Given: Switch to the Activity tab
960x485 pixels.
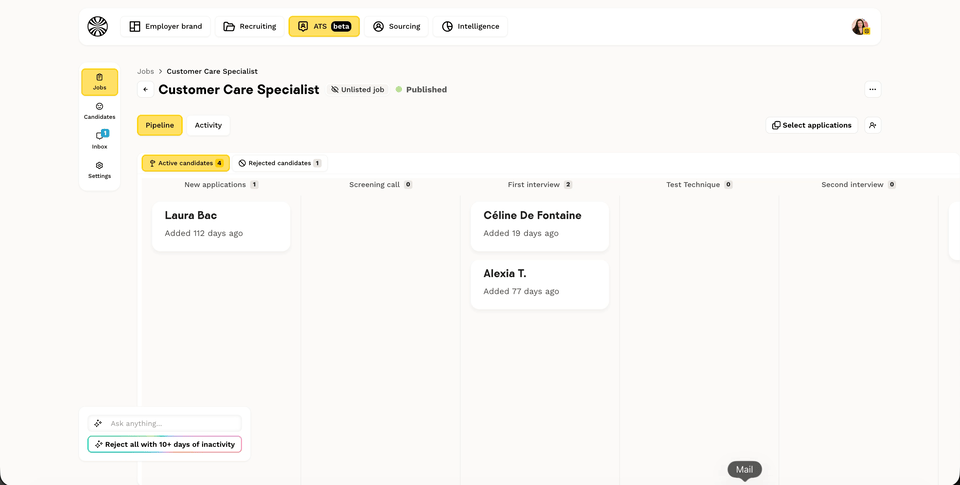Looking at the screenshot, I should click(208, 125).
